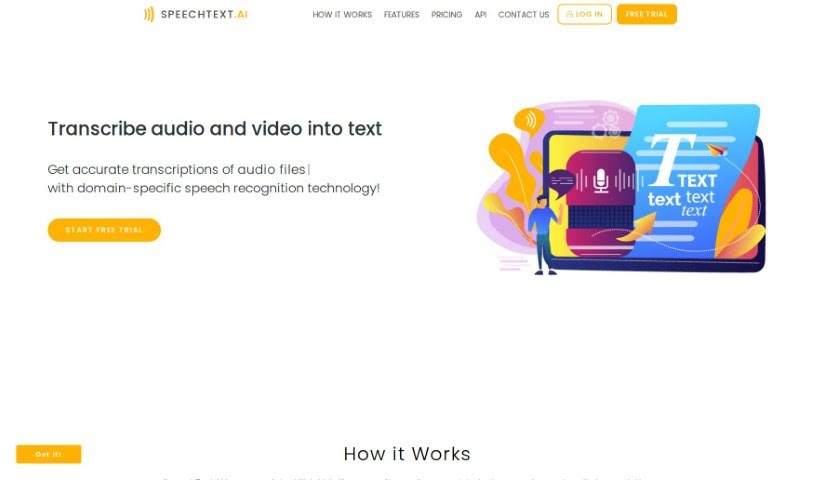
Task: Open the CONTACT US menu item
Action: point(523,15)
